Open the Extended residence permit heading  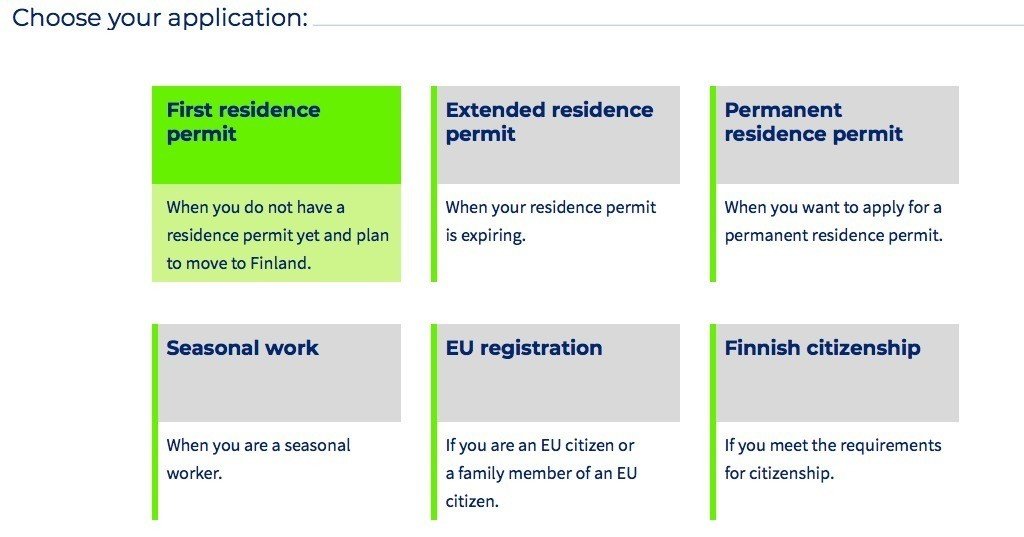coord(549,122)
